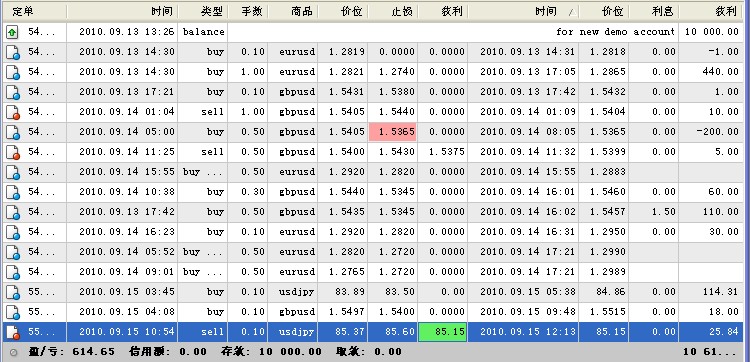Click close time 2010.09.14 16:31
Screen dimensions: 750x362
point(528,232)
